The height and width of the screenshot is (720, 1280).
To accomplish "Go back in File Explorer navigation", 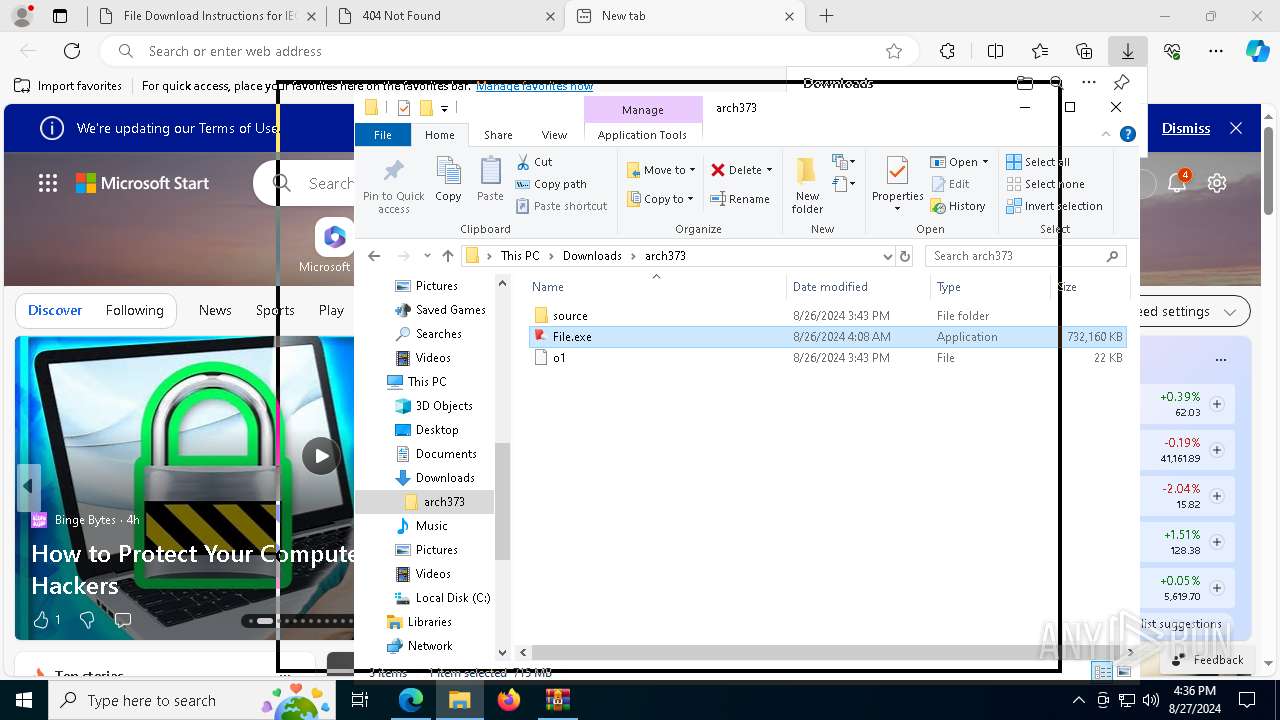I will click(374, 256).
